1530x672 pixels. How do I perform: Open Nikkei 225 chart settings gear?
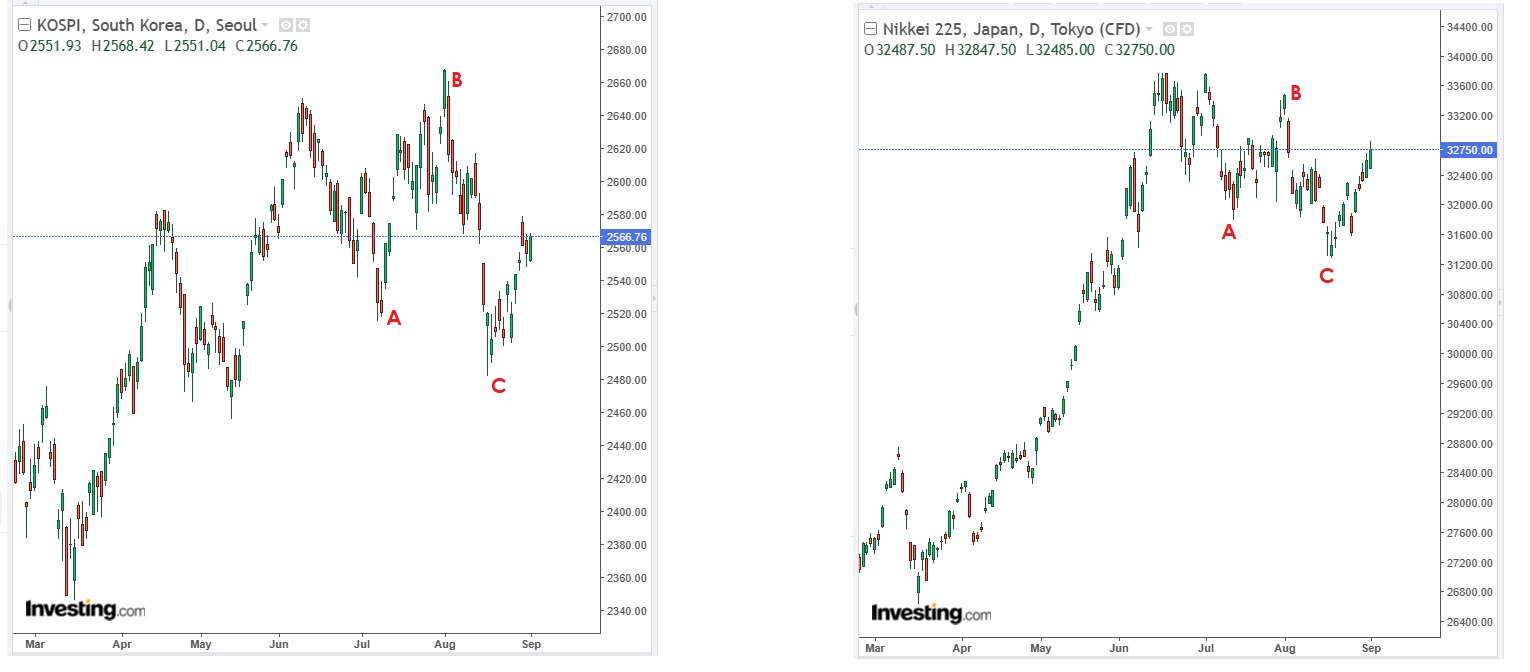1187,29
